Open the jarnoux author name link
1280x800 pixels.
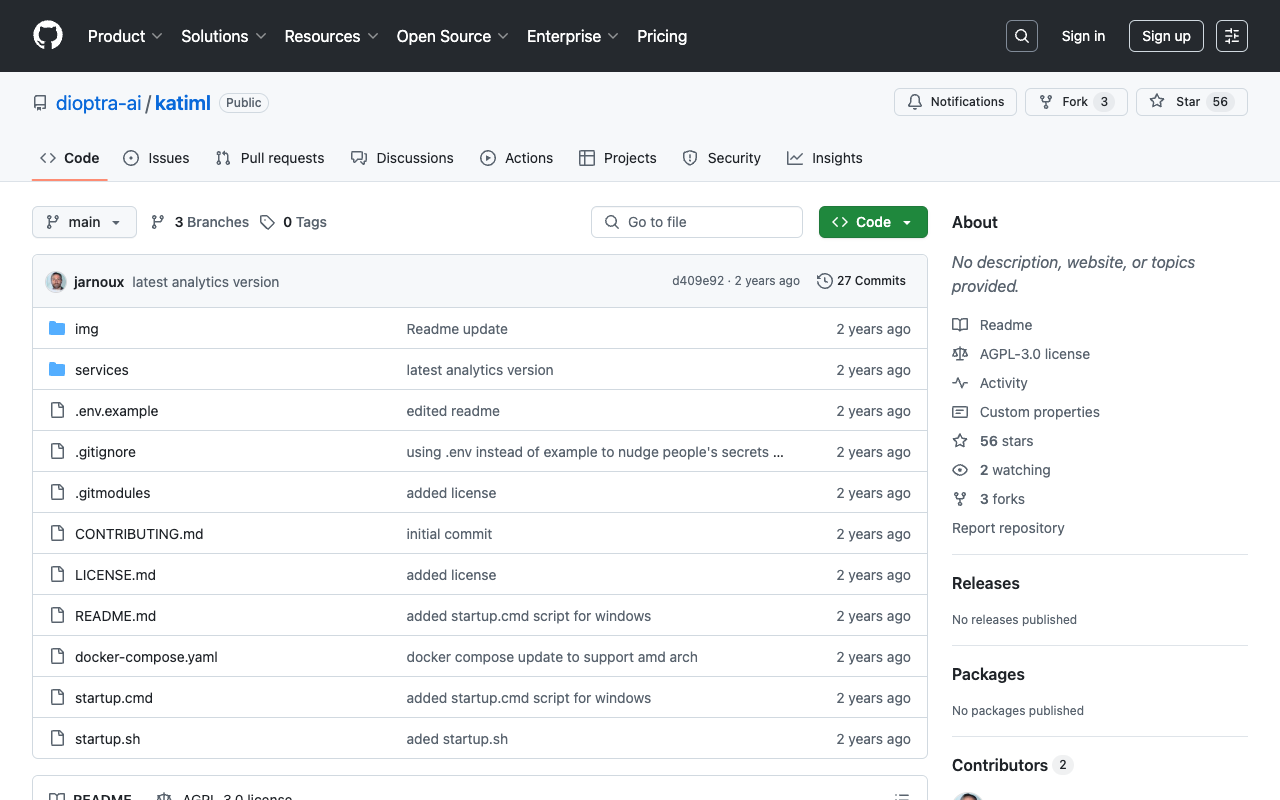[99, 282]
